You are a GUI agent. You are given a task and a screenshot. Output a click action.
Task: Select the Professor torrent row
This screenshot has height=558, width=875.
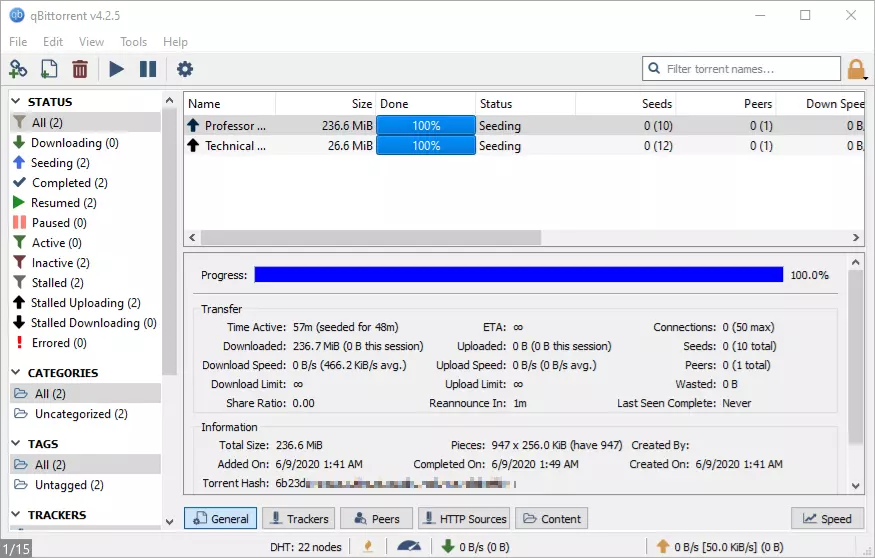[x=523, y=126]
